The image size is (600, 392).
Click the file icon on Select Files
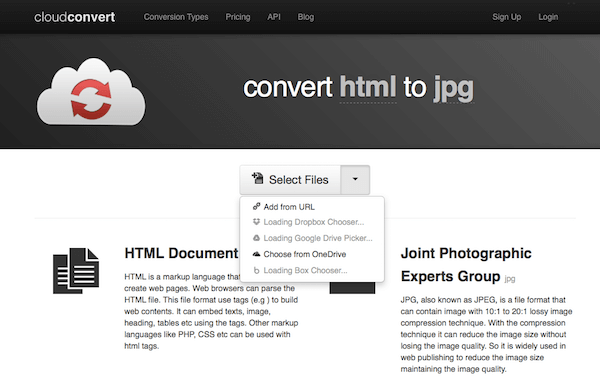(258, 178)
